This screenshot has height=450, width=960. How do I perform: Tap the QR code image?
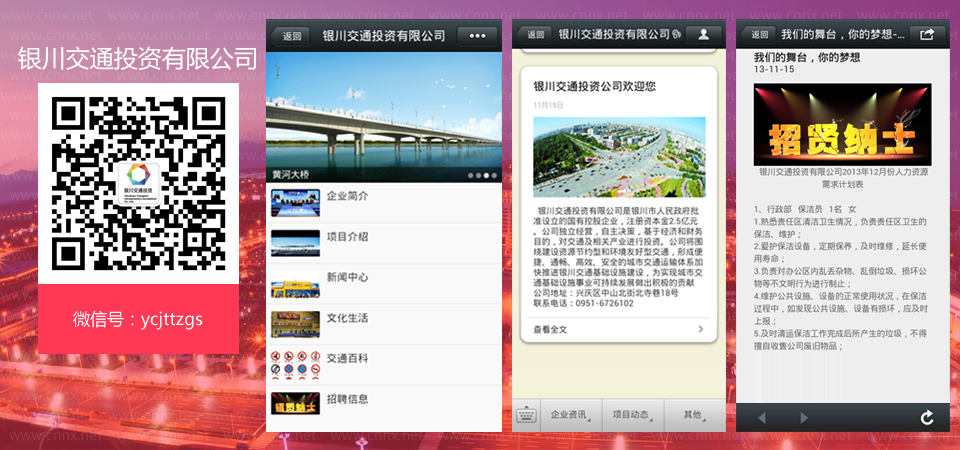(138, 184)
